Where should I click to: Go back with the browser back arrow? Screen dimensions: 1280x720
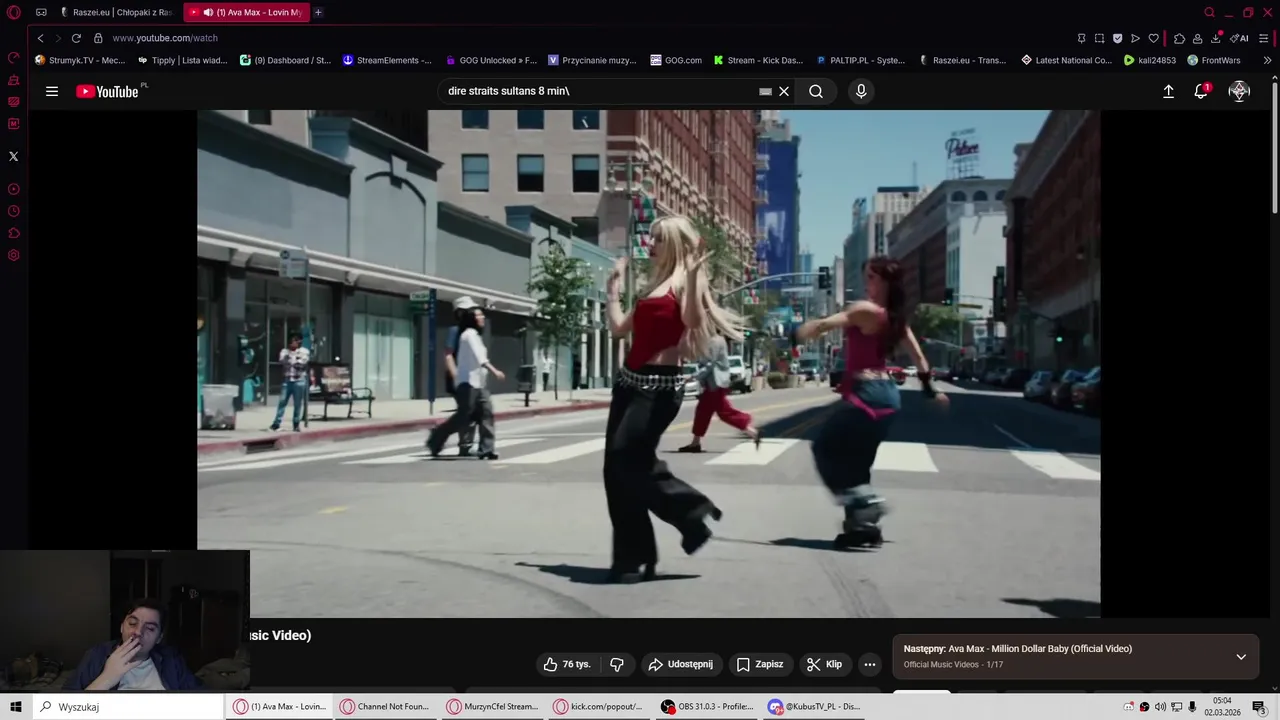(40, 38)
